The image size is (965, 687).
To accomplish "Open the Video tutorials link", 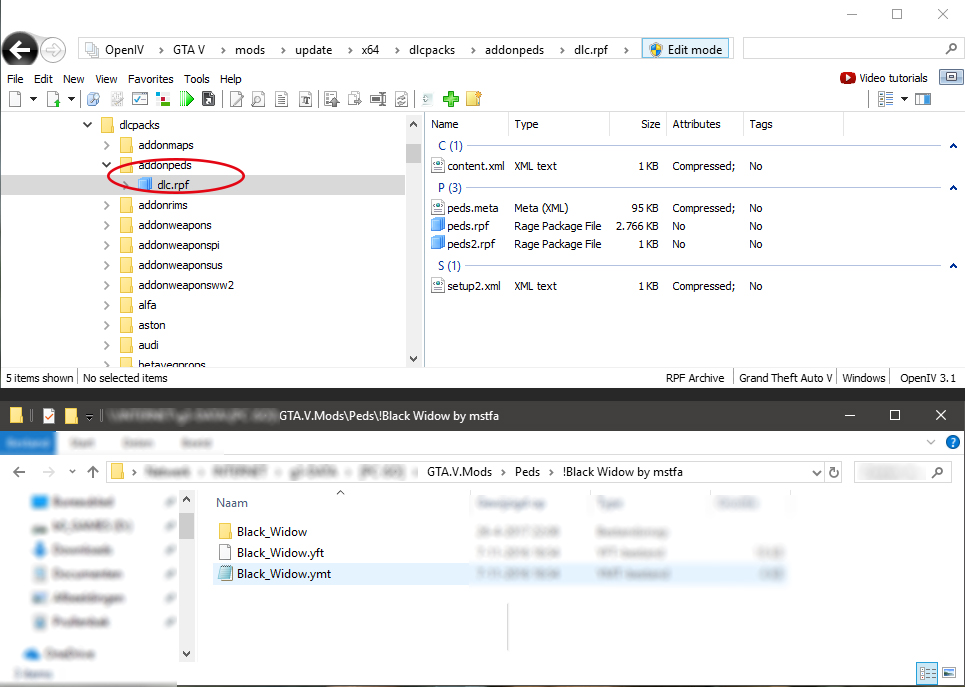I will click(893, 78).
